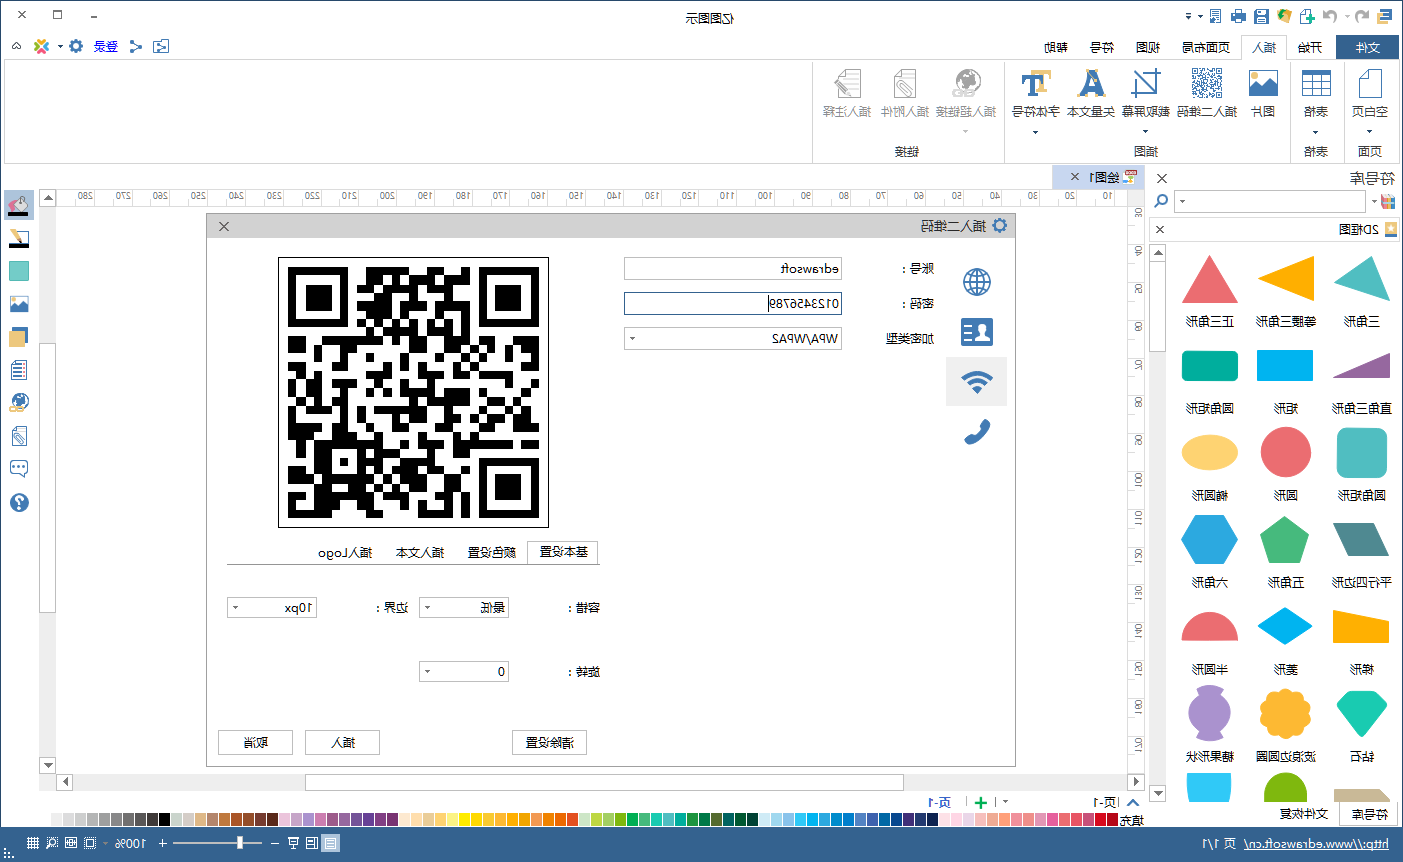
Task: Open the Layers panel in sidebar
Action: pos(18,337)
